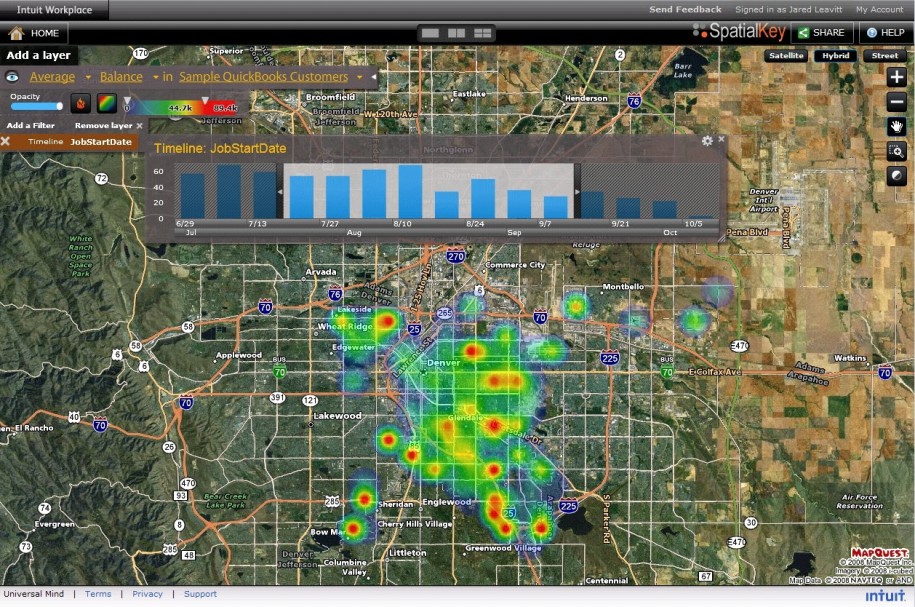Click right handle of timeline selection
Viewport: 915px width, 607px height.
click(x=578, y=191)
